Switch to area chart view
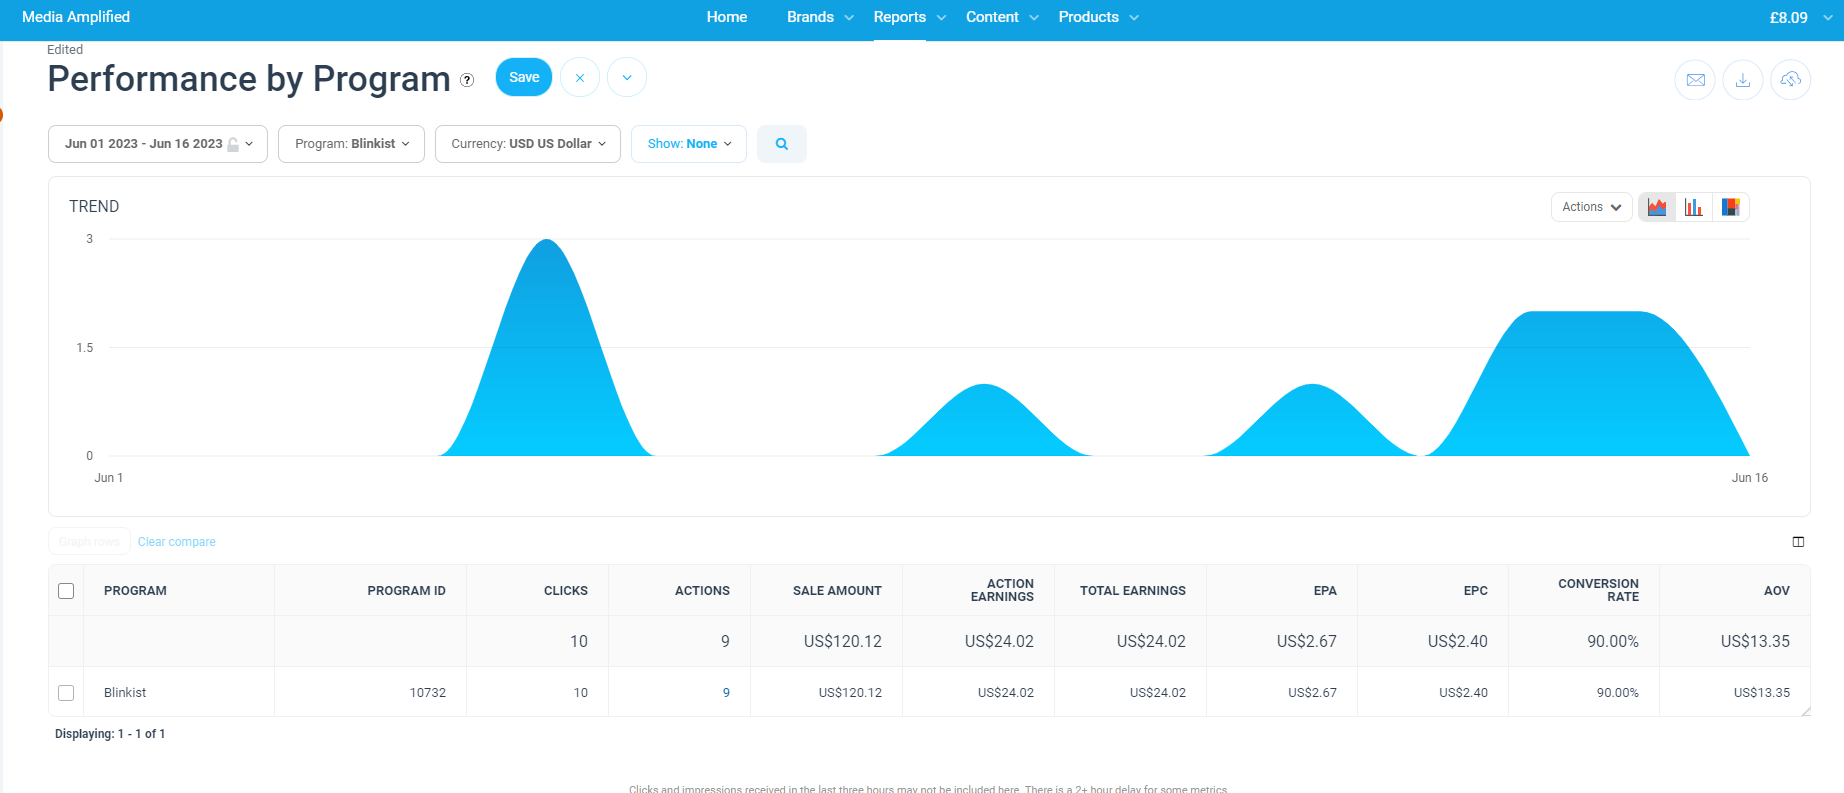The height and width of the screenshot is (793, 1844). (1657, 207)
